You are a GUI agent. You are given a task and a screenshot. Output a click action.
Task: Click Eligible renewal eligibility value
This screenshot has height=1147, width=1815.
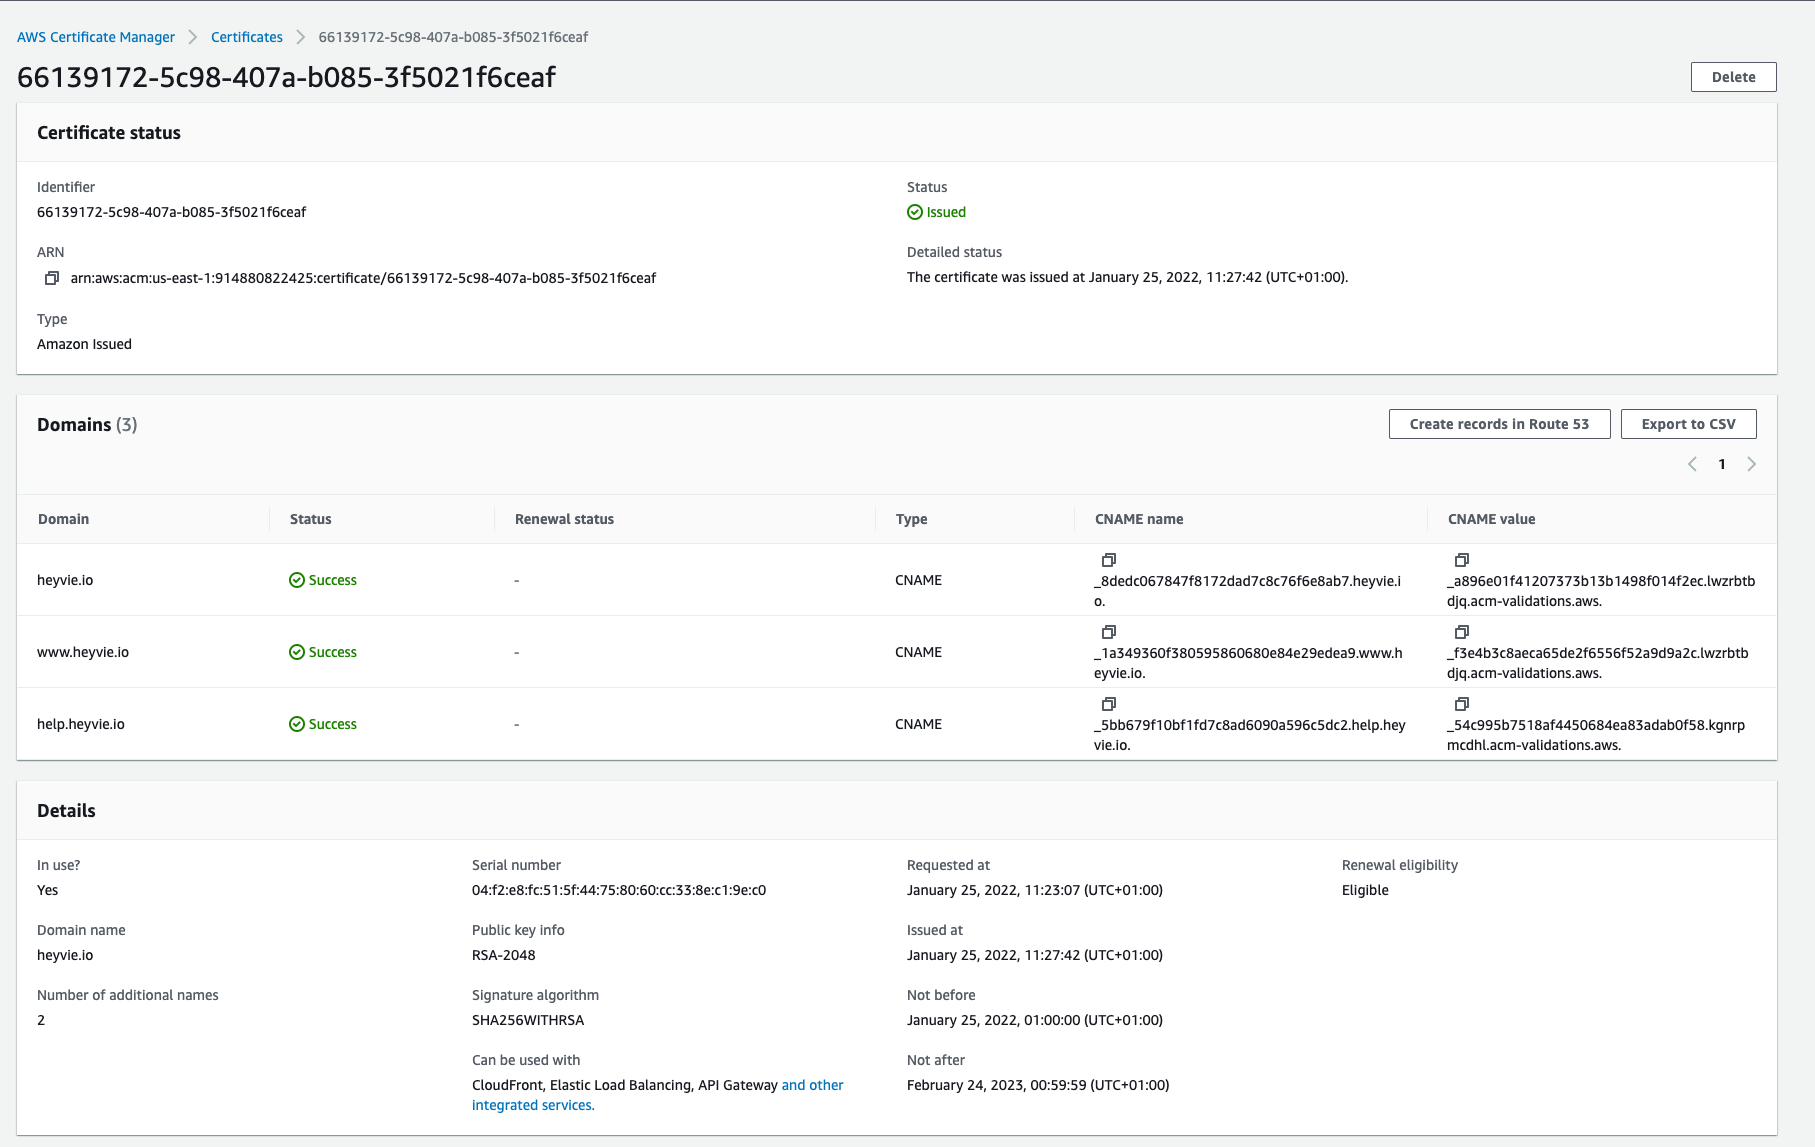coord(1365,890)
